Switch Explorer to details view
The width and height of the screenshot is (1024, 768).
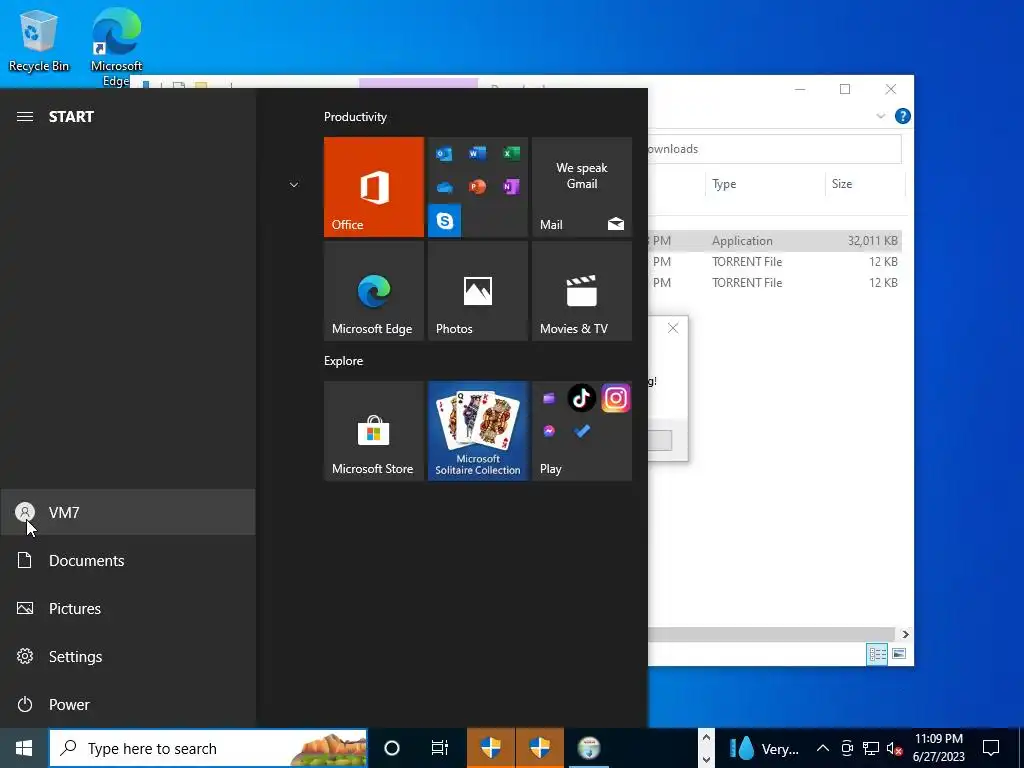pos(877,654)
